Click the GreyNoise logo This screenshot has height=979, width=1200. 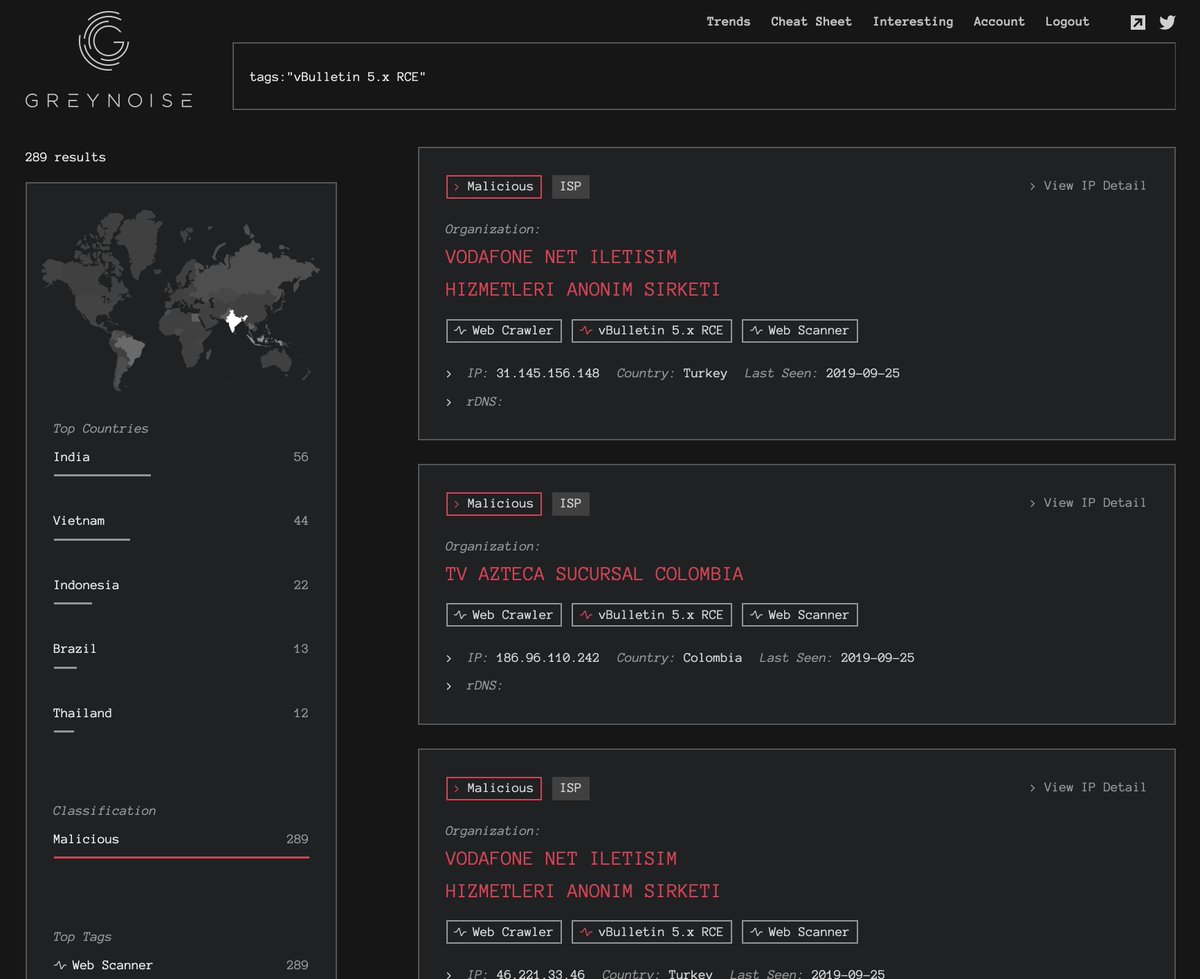coord(108,60)
